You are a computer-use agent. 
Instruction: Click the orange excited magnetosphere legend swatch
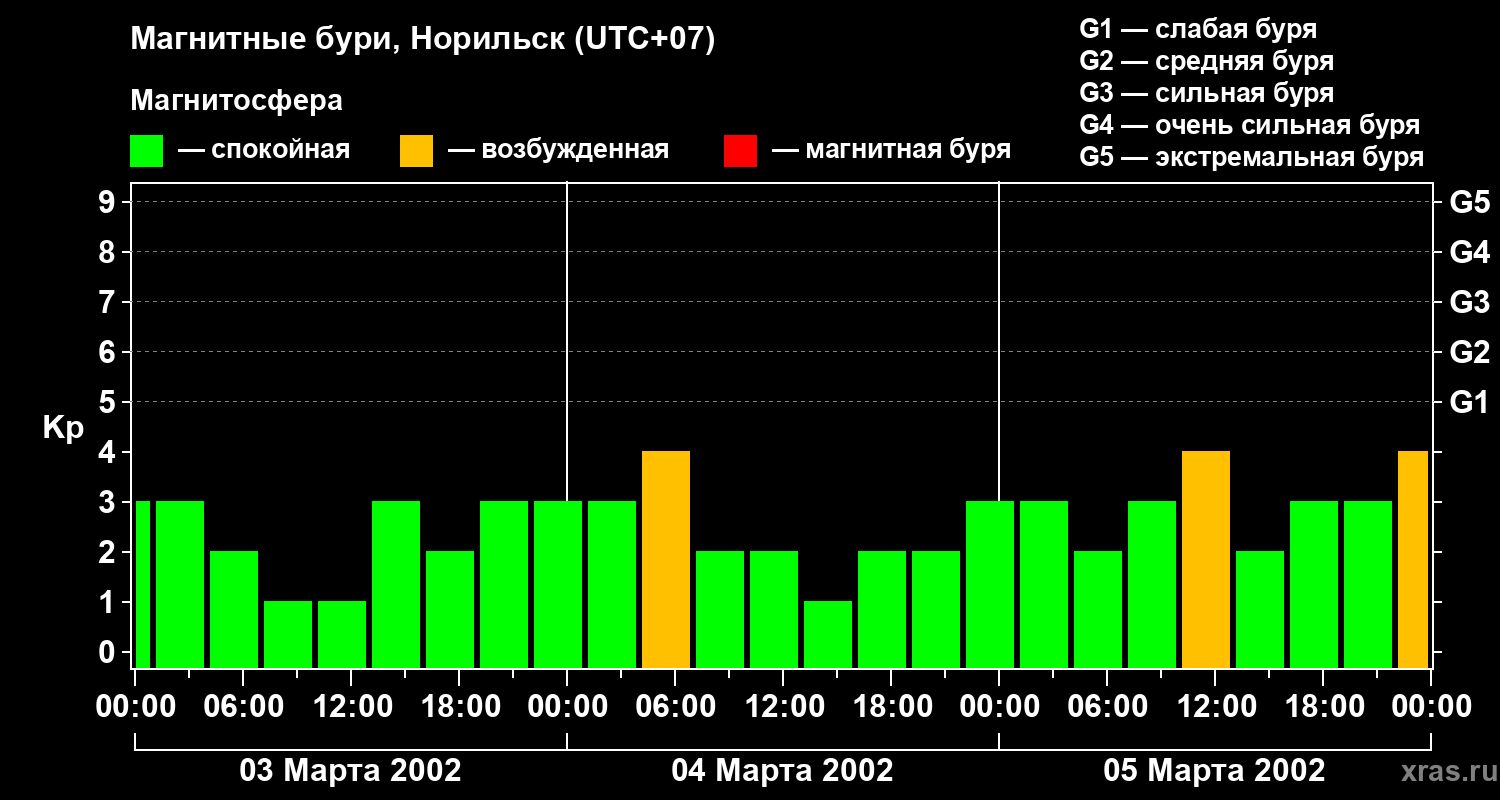[416, 151]
